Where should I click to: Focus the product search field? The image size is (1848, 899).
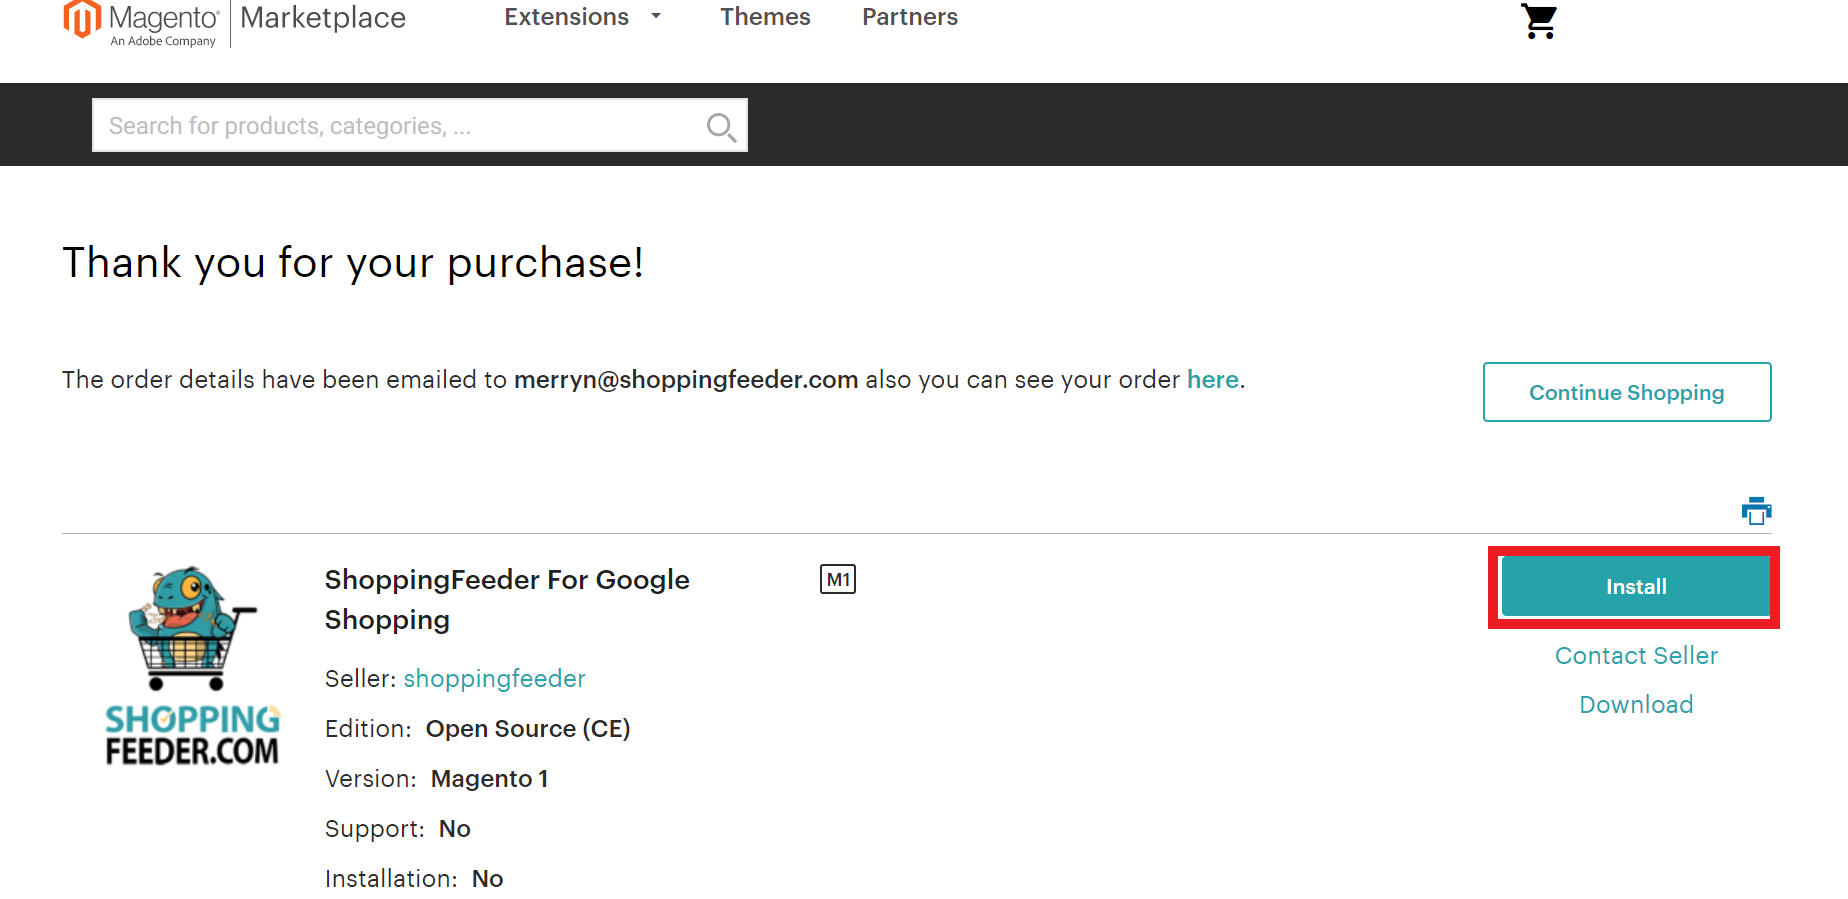[x=420, y=125]
